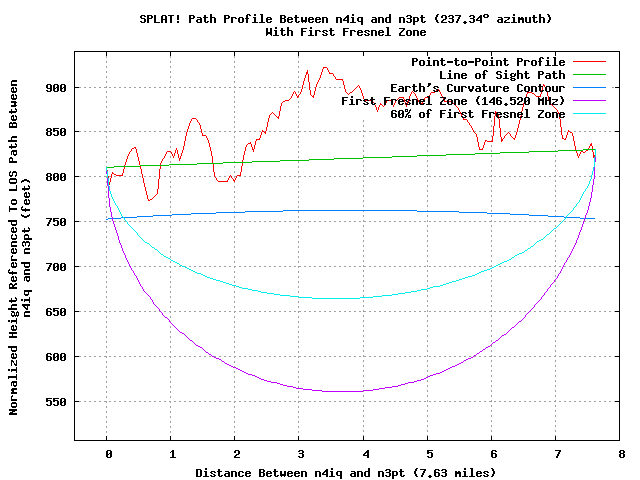This screenshot has height=480, width=640.
Task: Click the 'Earth's Curvature Contour' legend label
Action: click(x=478, y=88)
